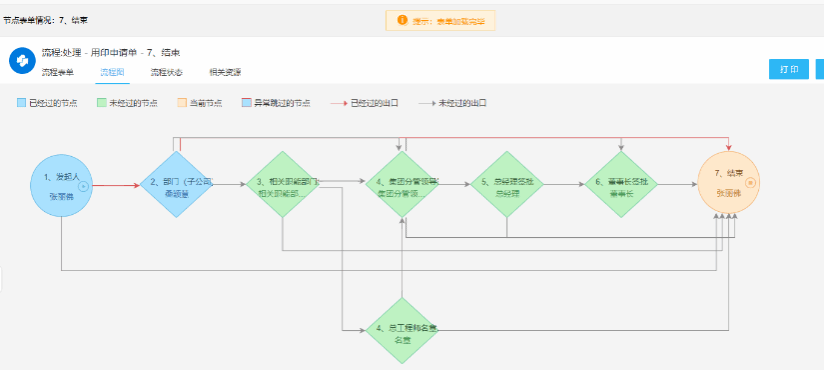Screen dimensions: 824x370
Task: Select the 7、结束 circle node
Action: click(x=728, y=182)
